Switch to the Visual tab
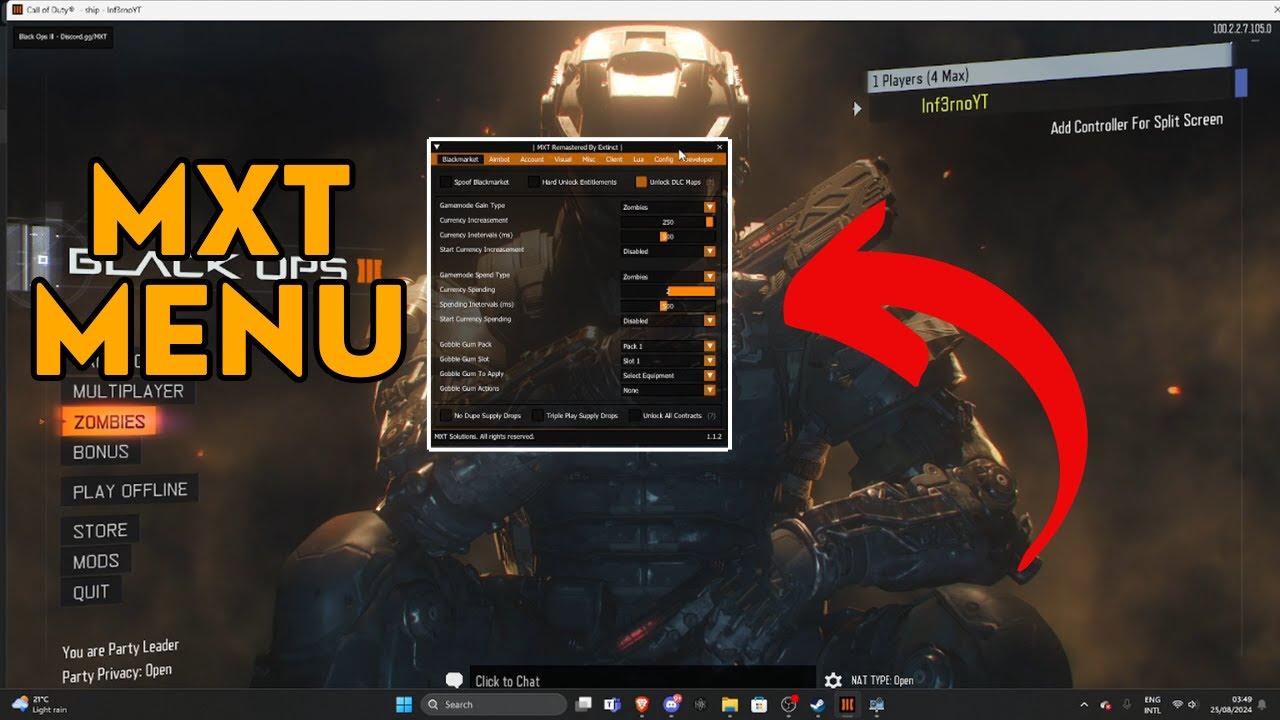The width and height of the screenshot is (1280, 720). 563,159
